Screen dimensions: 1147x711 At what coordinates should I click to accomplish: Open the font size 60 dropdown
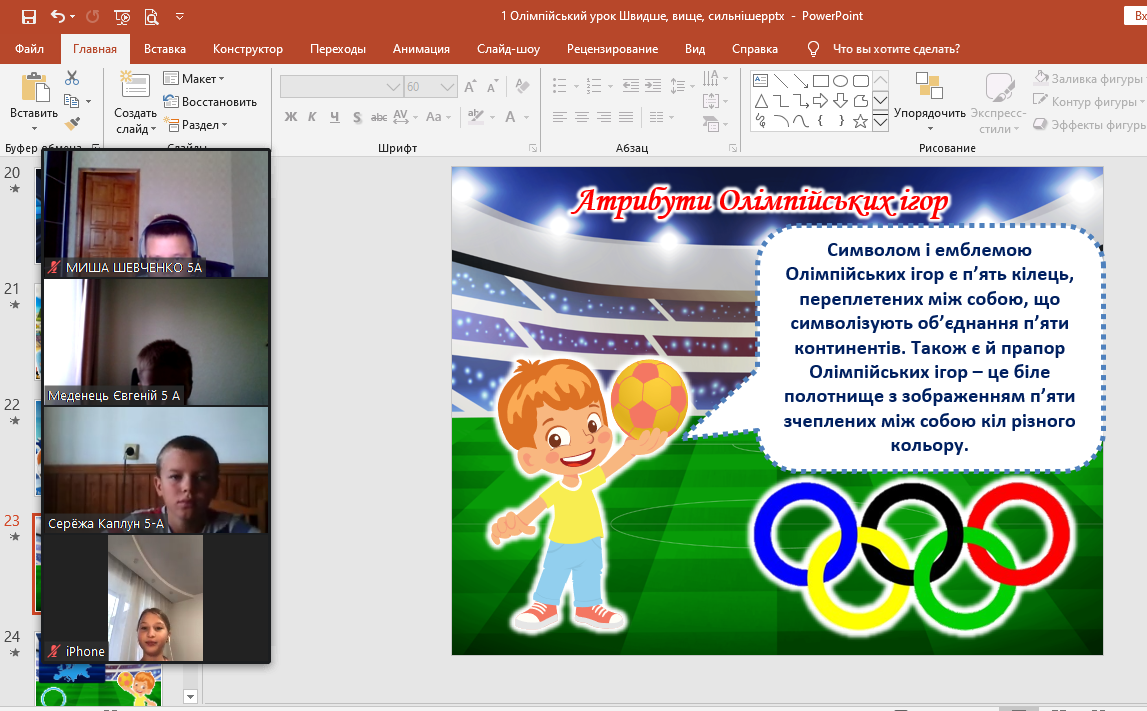coord(448,87)
